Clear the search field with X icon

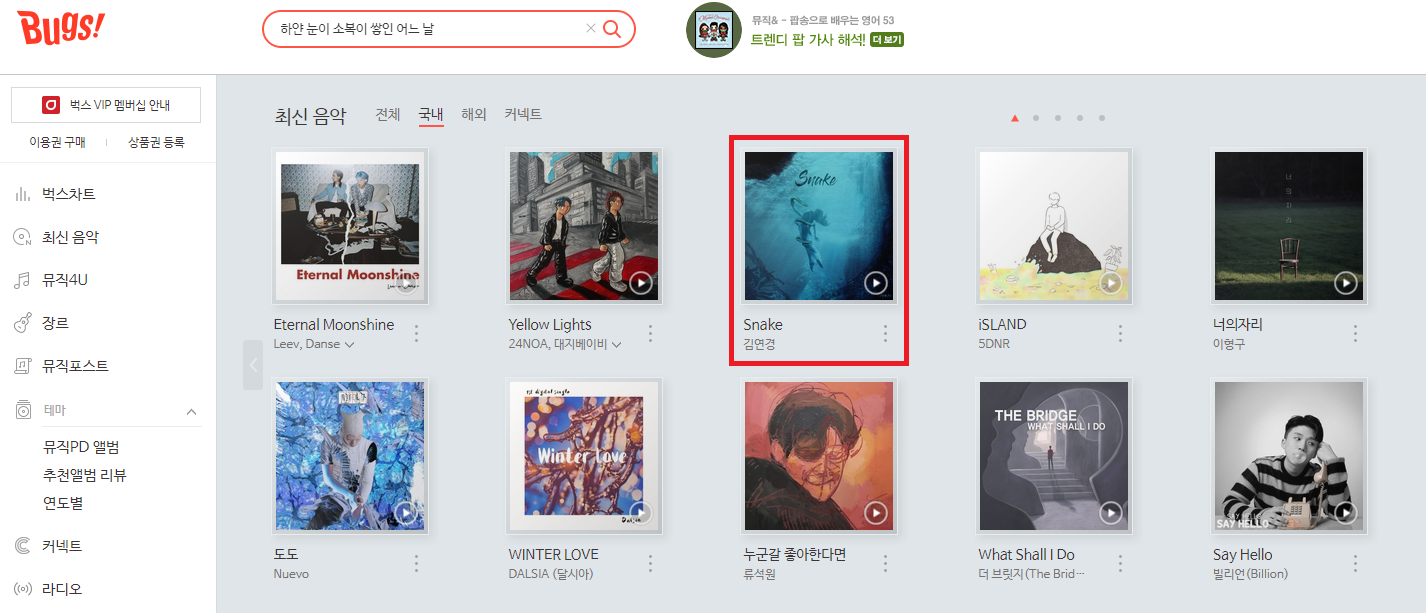[x=590, y=29]
